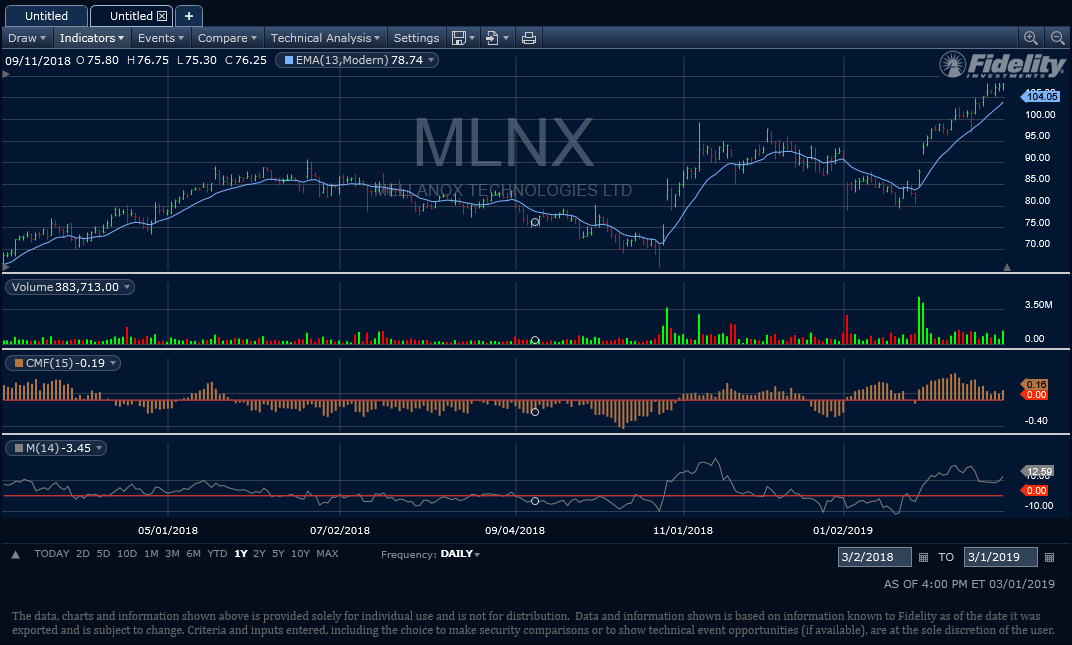Expand the export options dropdown arrow

(x=506, y=38)
